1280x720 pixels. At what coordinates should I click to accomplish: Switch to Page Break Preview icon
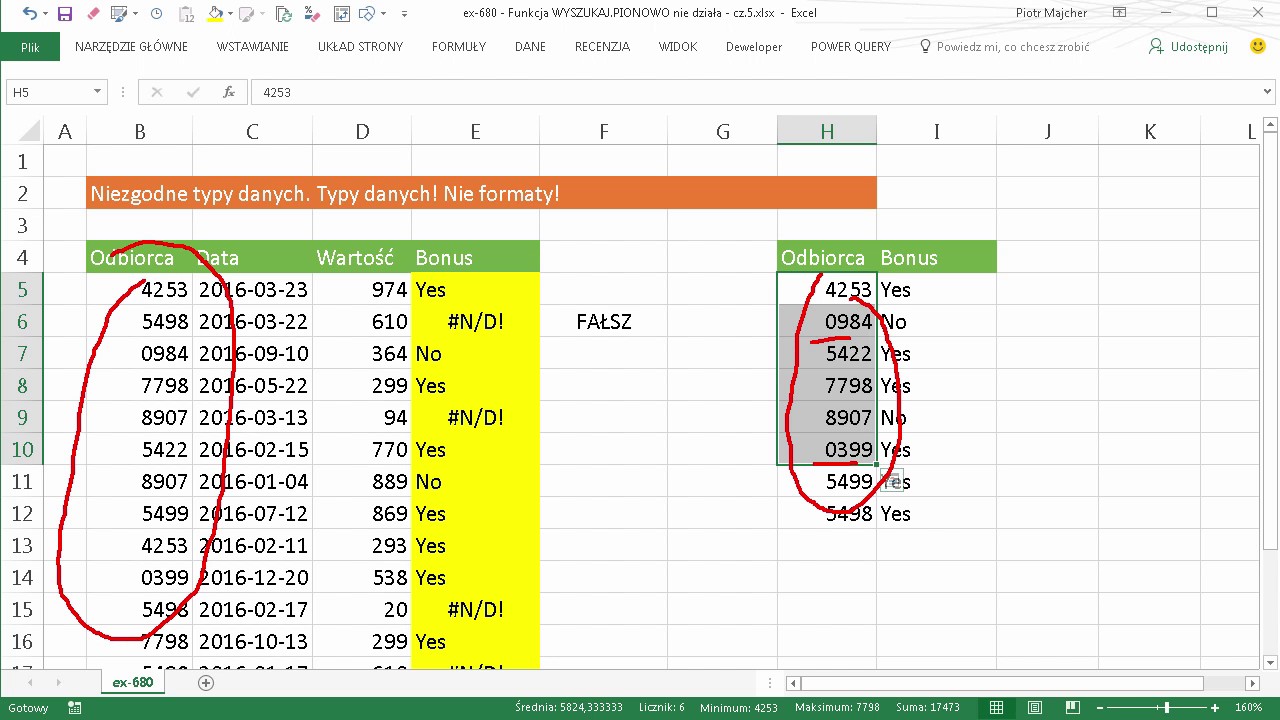tap(1073, 707)
